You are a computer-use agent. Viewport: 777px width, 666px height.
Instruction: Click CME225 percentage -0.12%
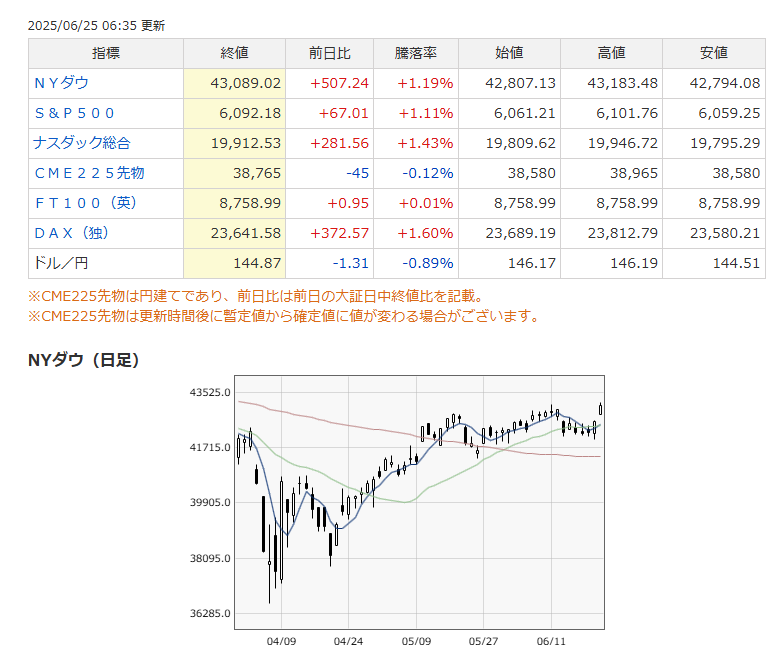click(x=428, y=173)
